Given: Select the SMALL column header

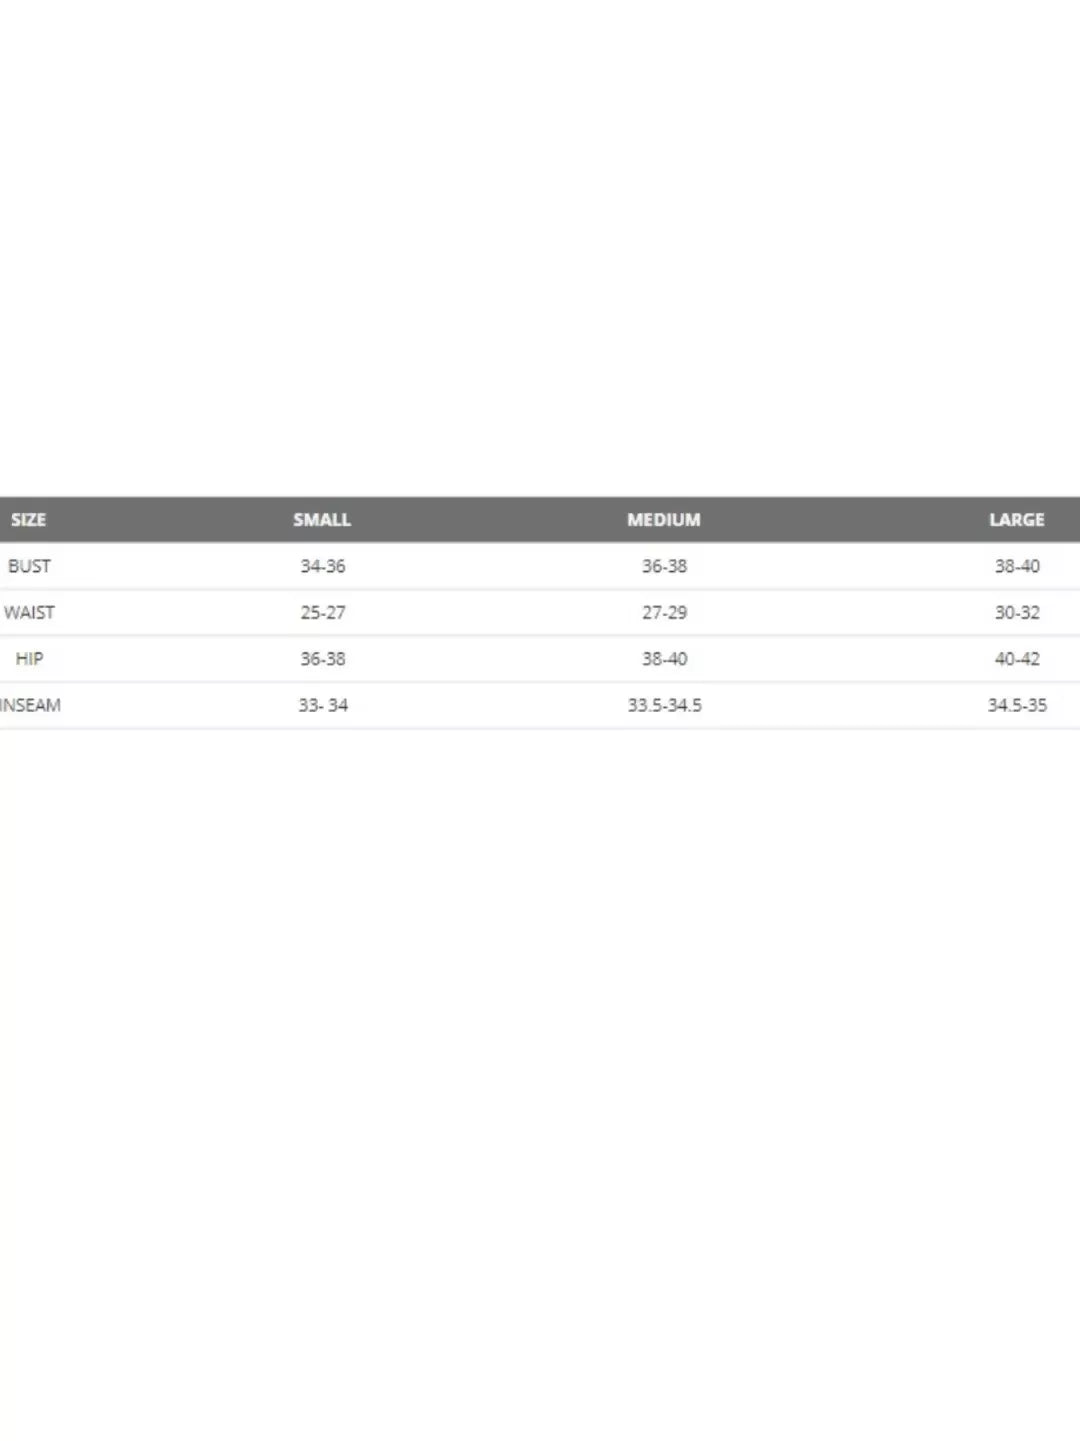Looking at the screenshot, I should click(322, 520).
